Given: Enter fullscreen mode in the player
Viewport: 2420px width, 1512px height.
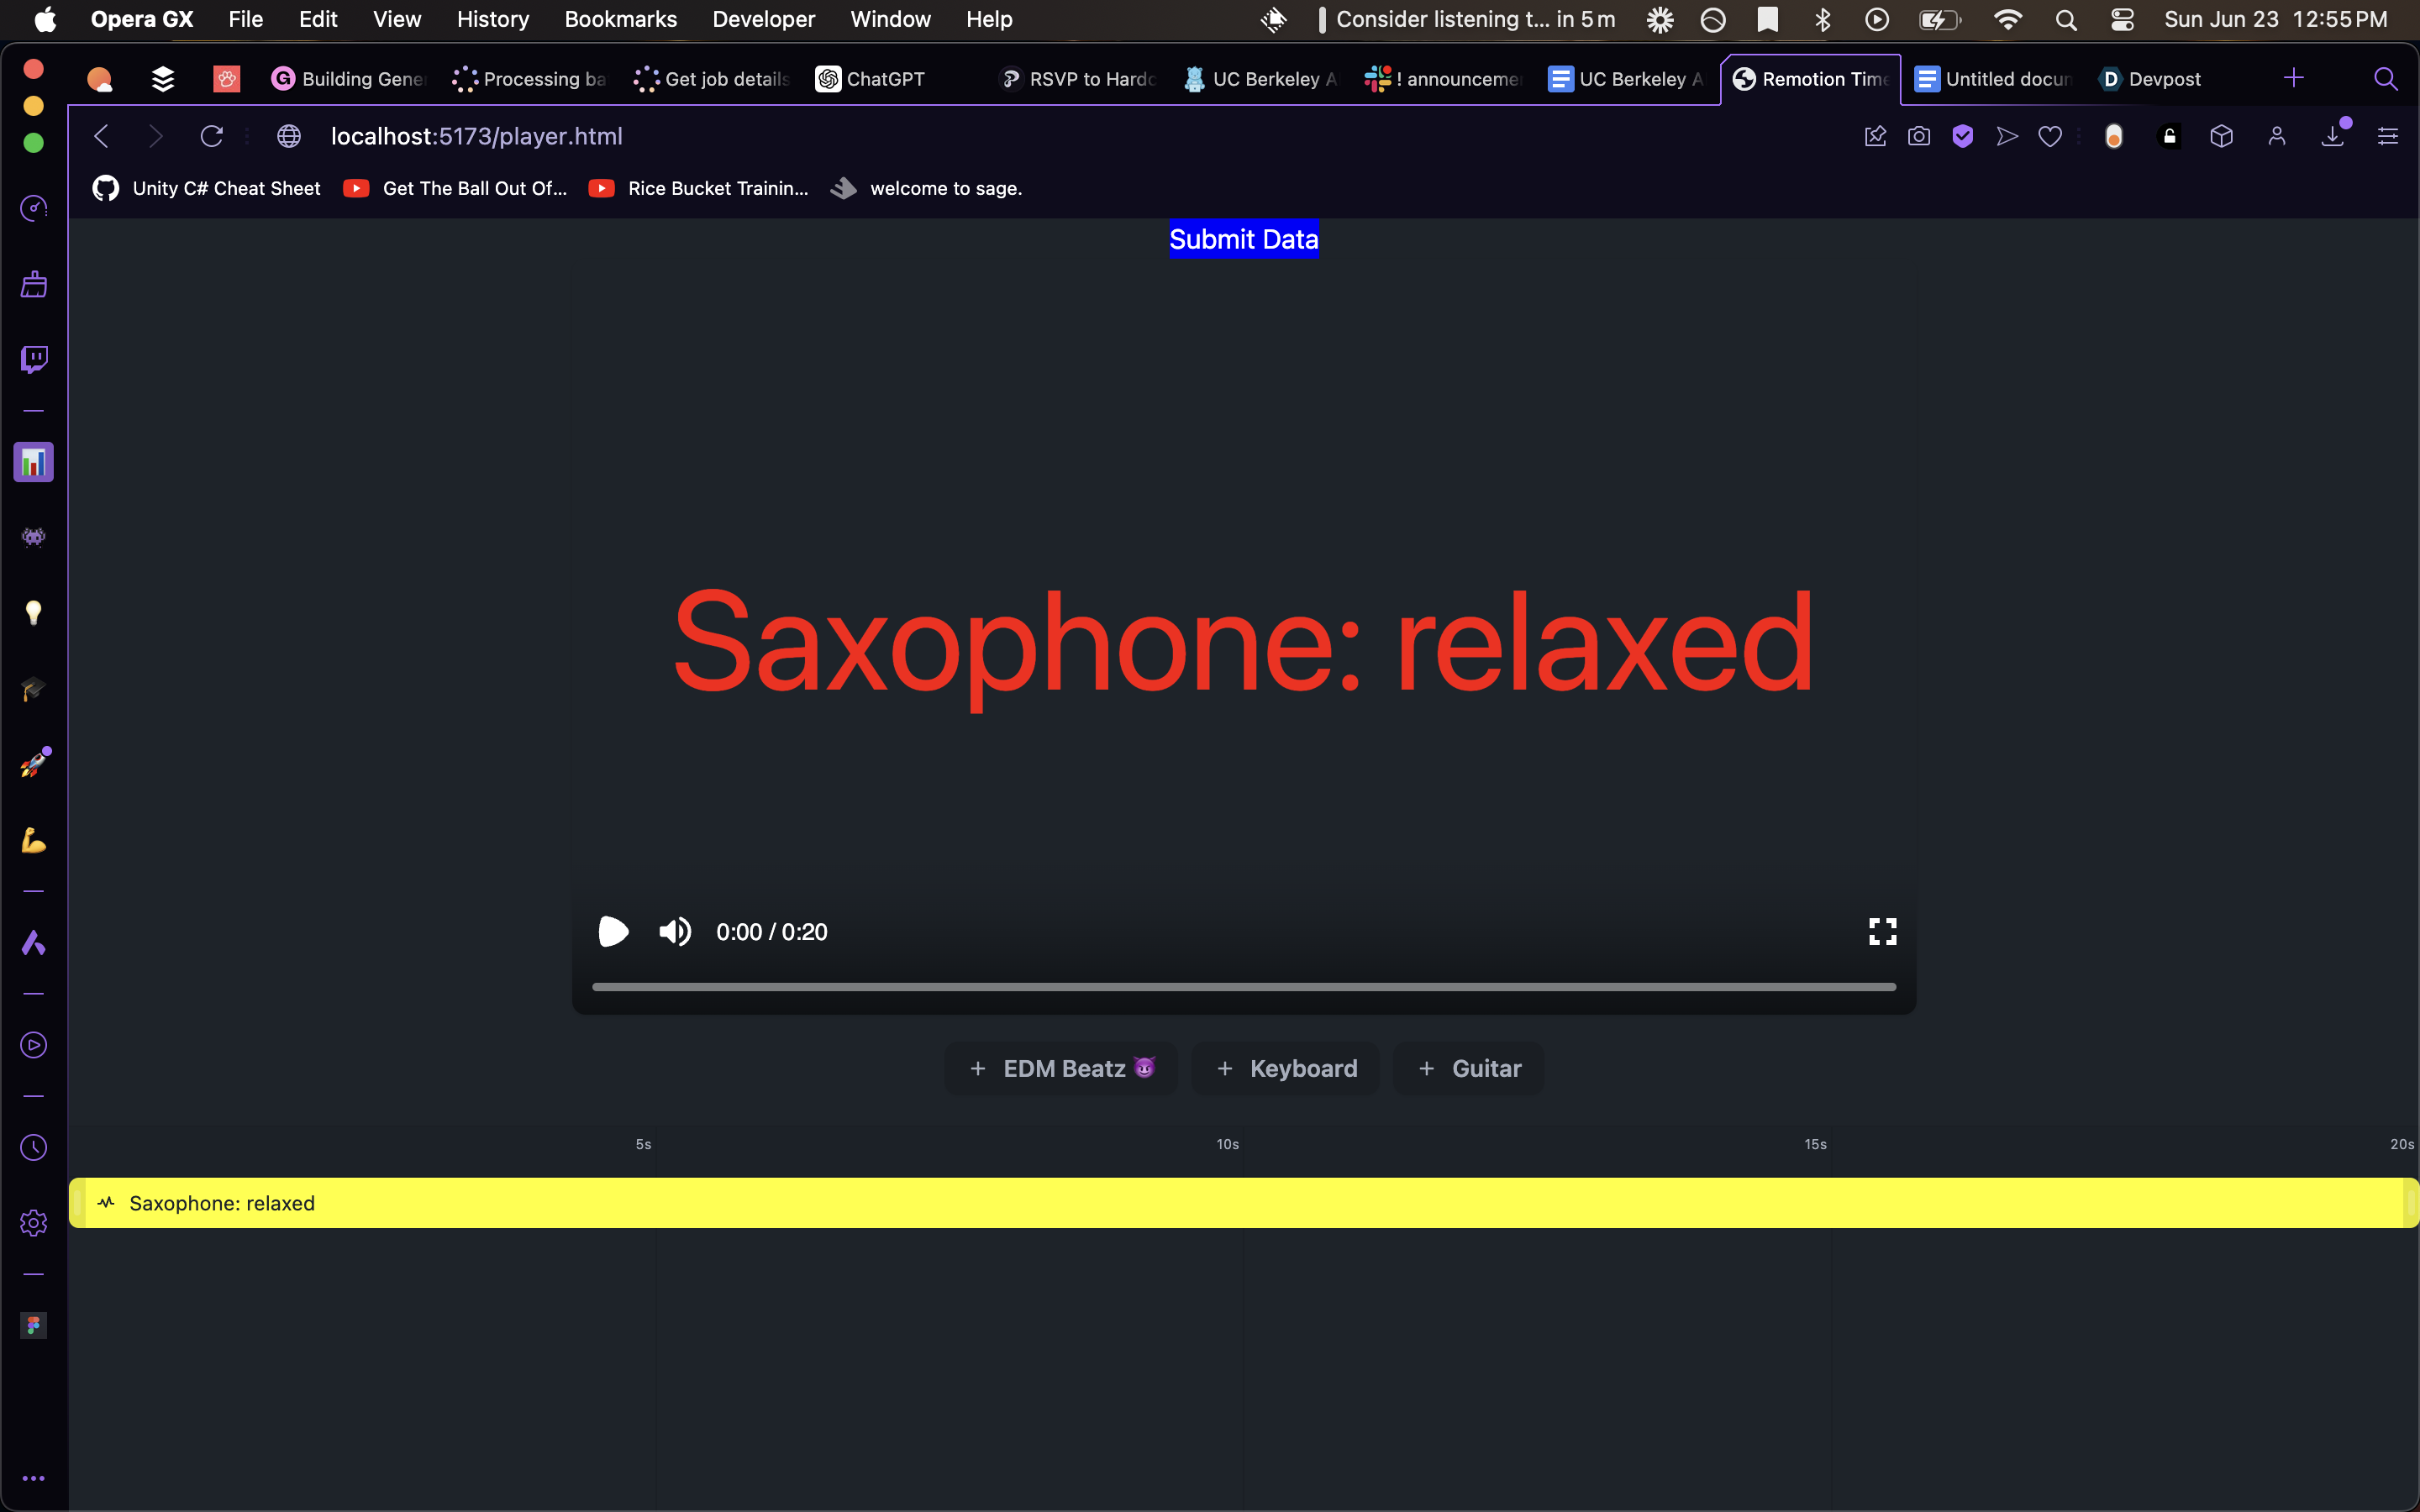Looking at the screenshot, I should tap(1882, 931).
